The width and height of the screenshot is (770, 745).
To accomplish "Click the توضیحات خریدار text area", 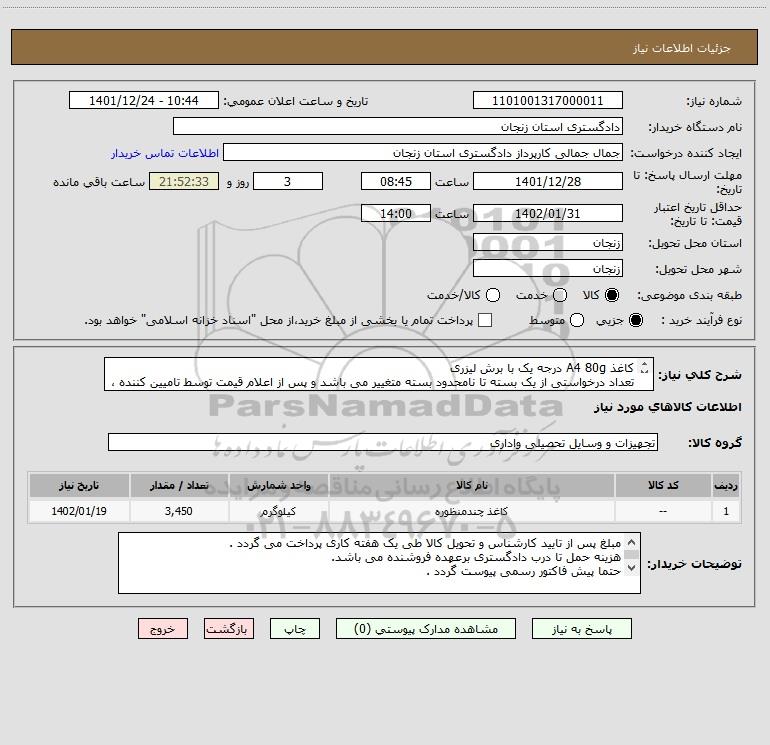I will click(379, 563).
